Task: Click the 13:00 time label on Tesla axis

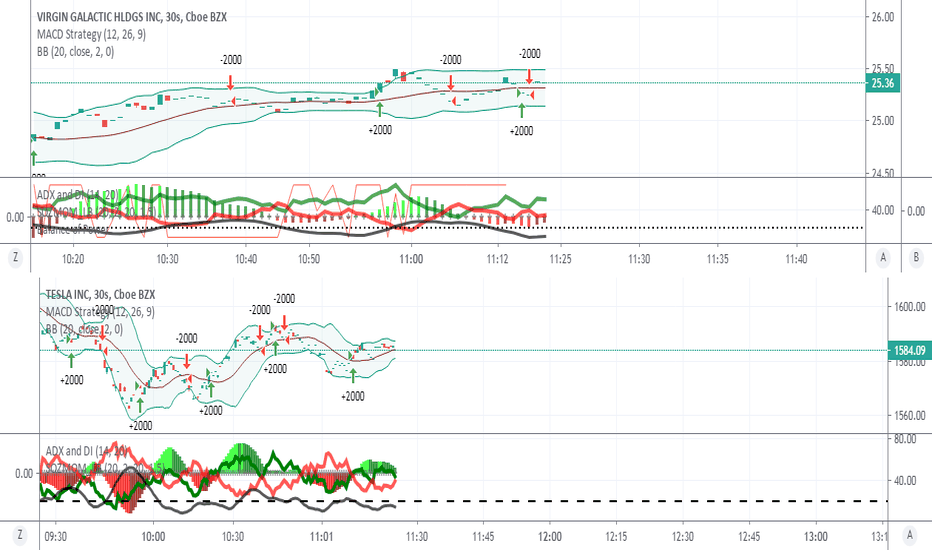Action: pos(816,536)
